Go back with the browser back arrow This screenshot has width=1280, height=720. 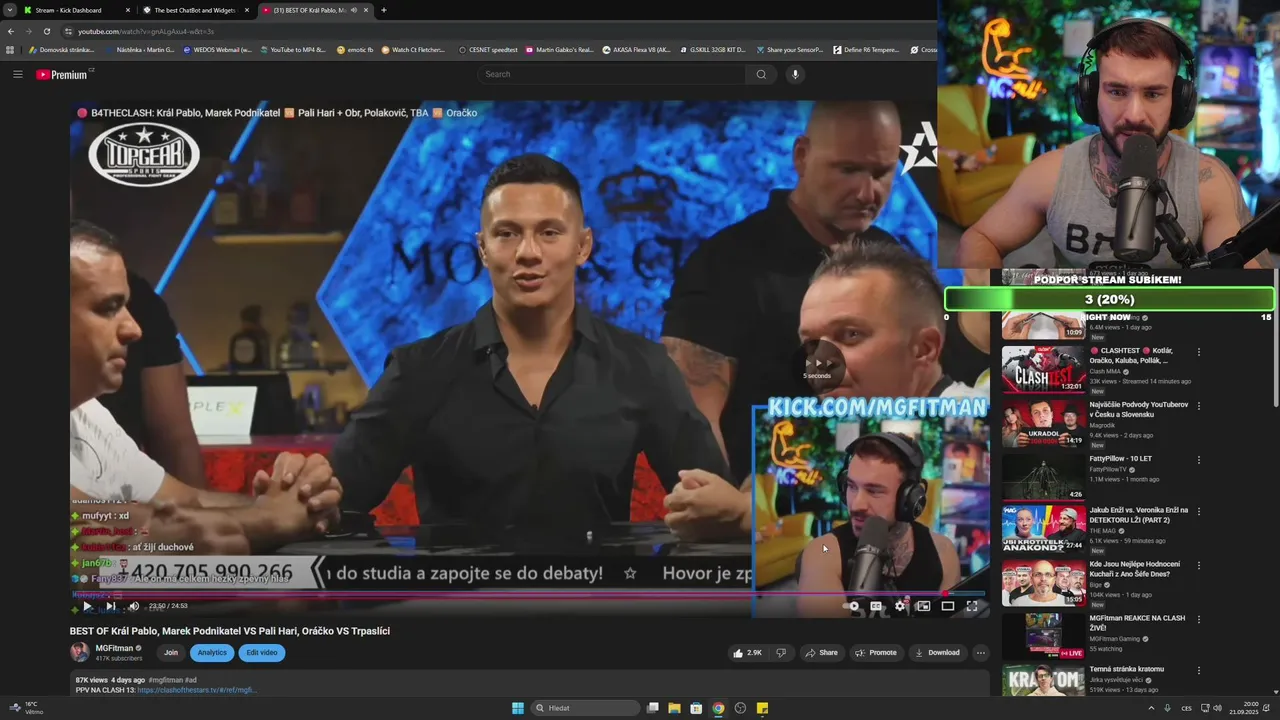[x=11, y=31]
